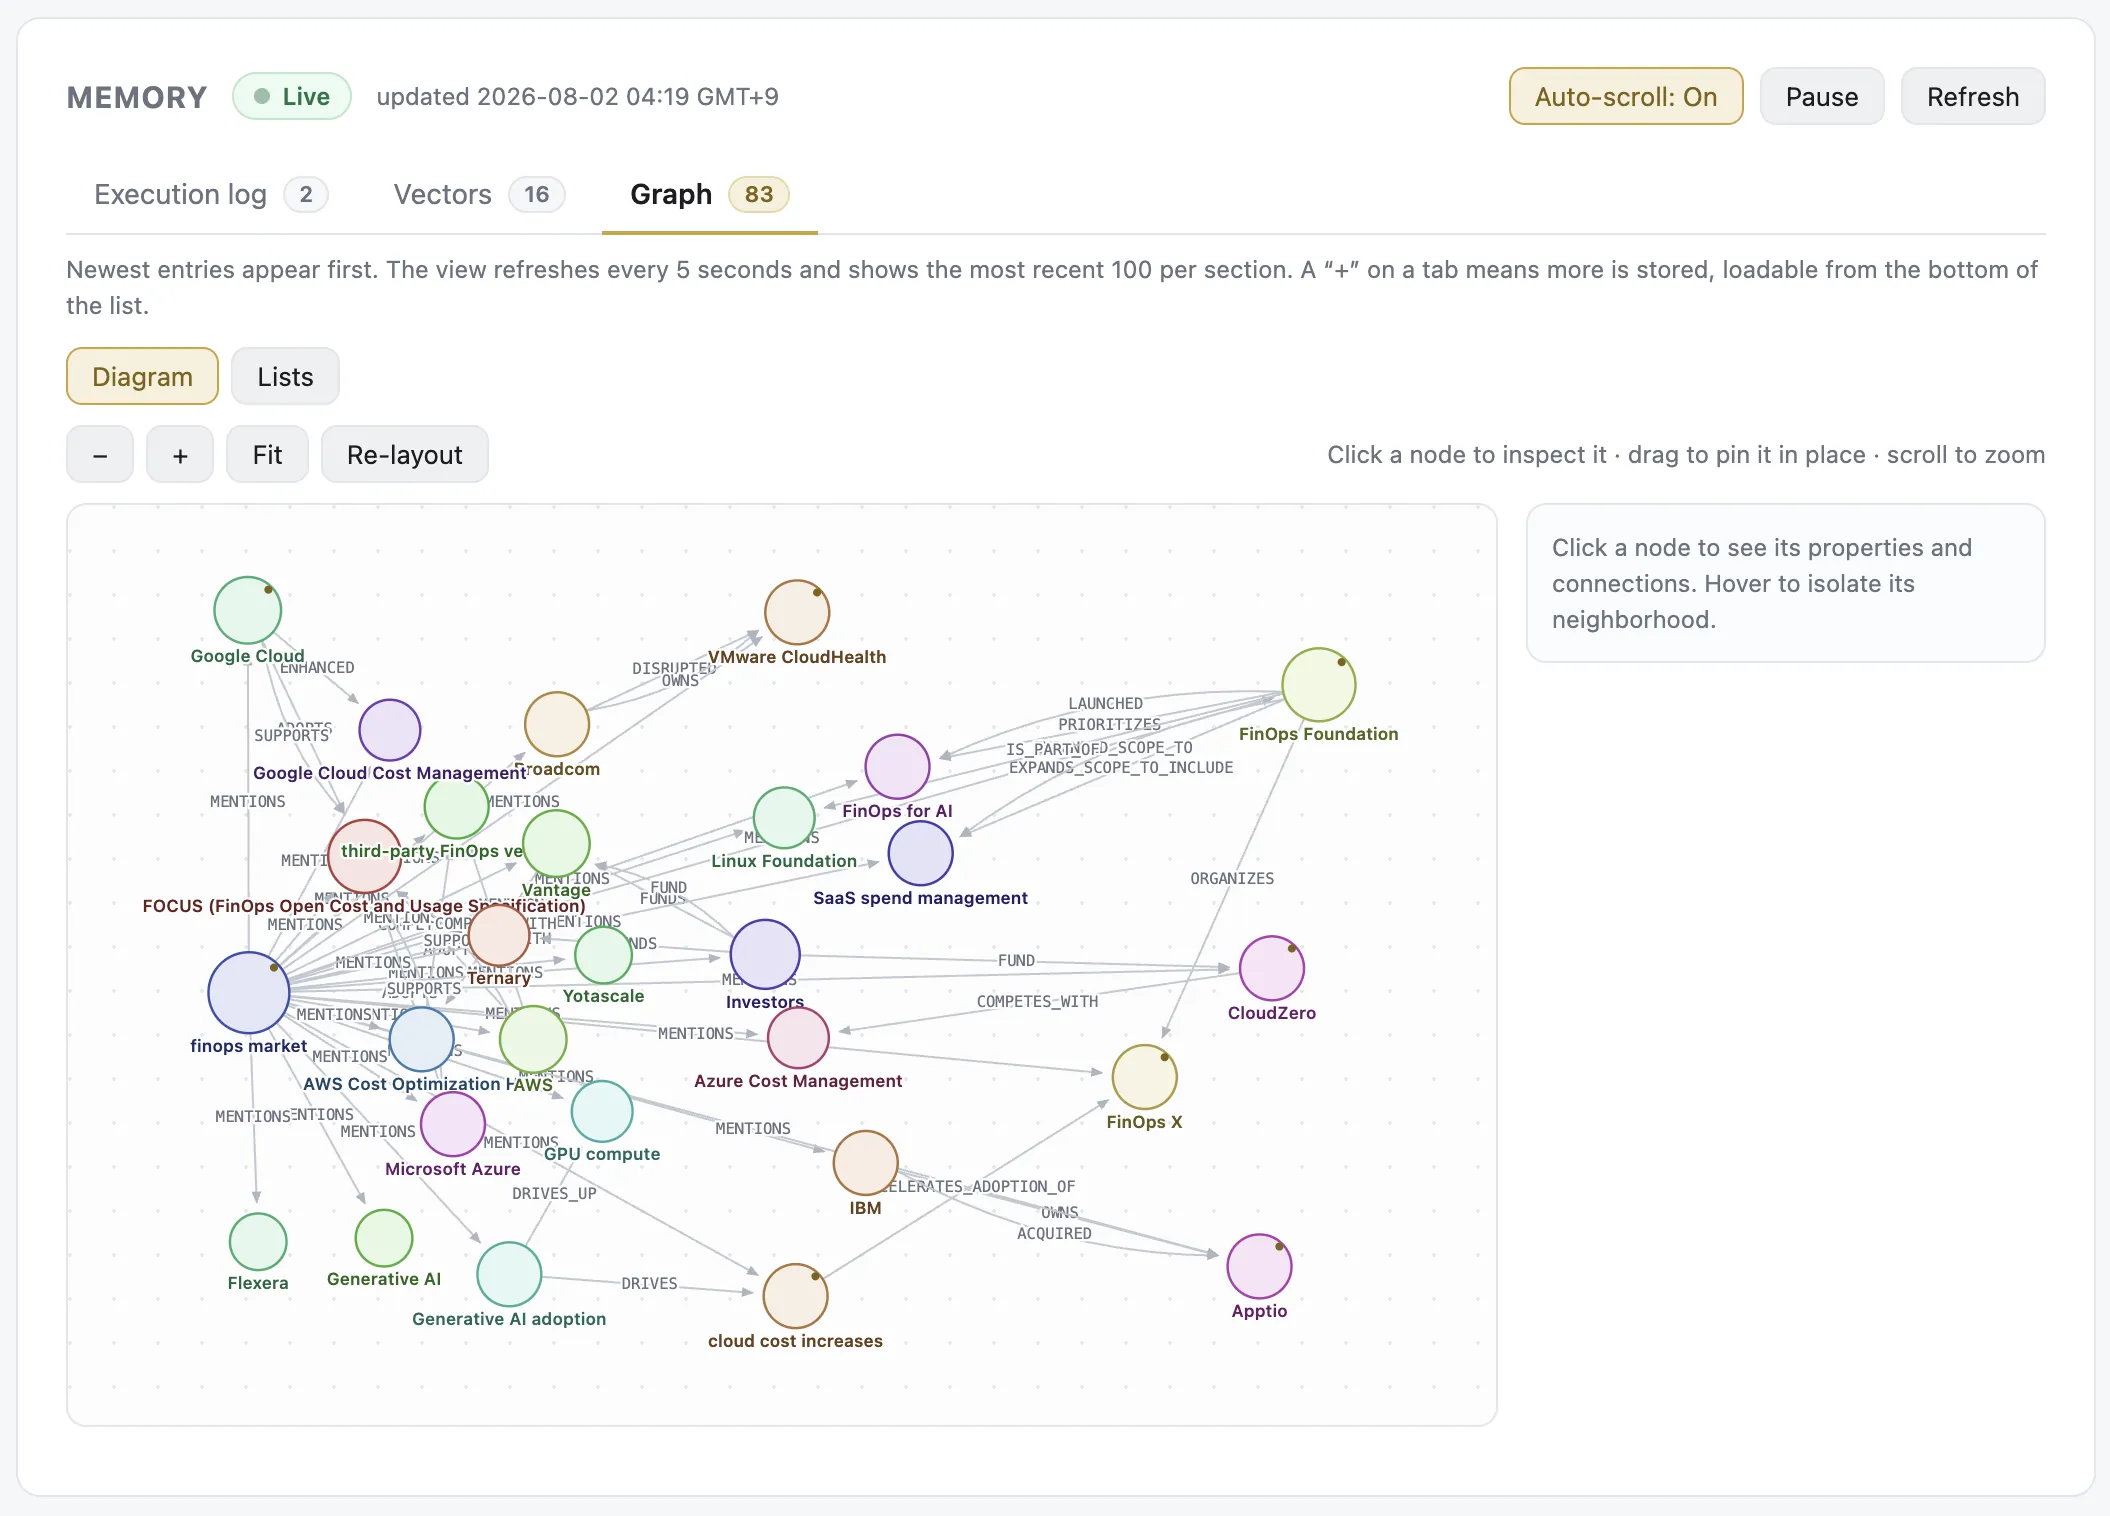Select the GPU compute node
This screenshot has width=2110, height=1516.
pos(602,1111)
